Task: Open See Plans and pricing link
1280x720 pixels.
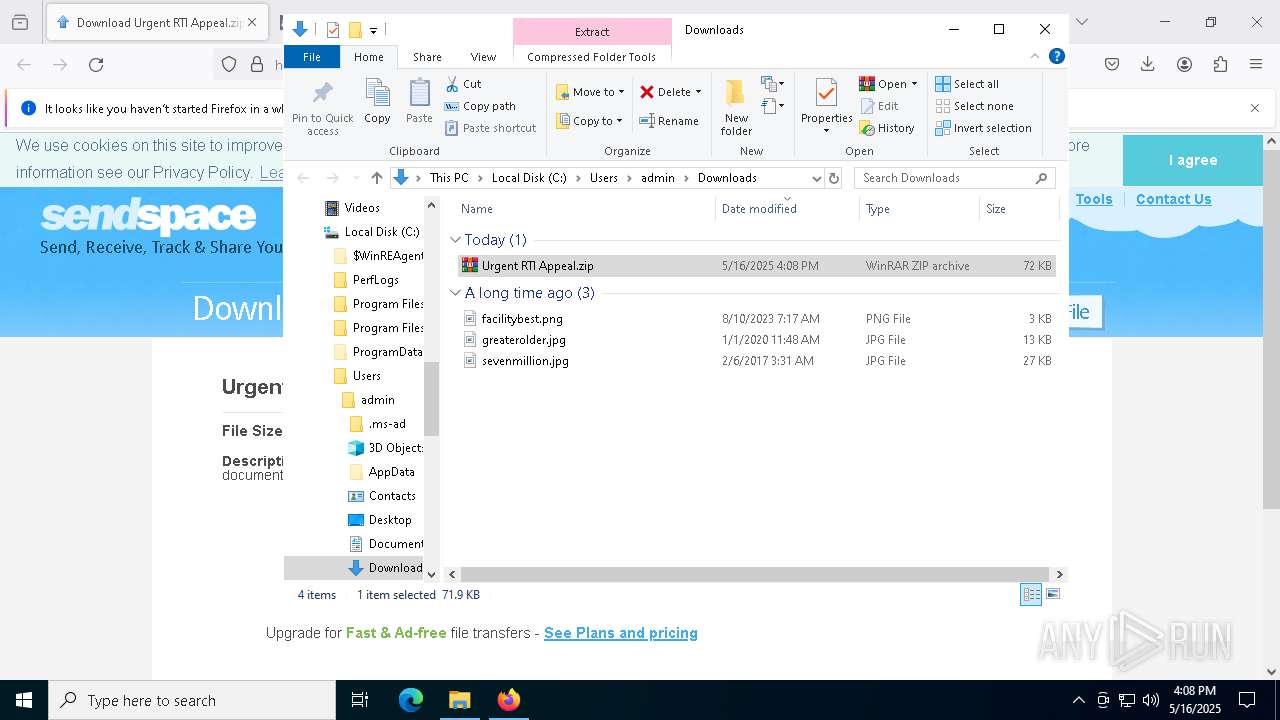Action: coord(621,633)
